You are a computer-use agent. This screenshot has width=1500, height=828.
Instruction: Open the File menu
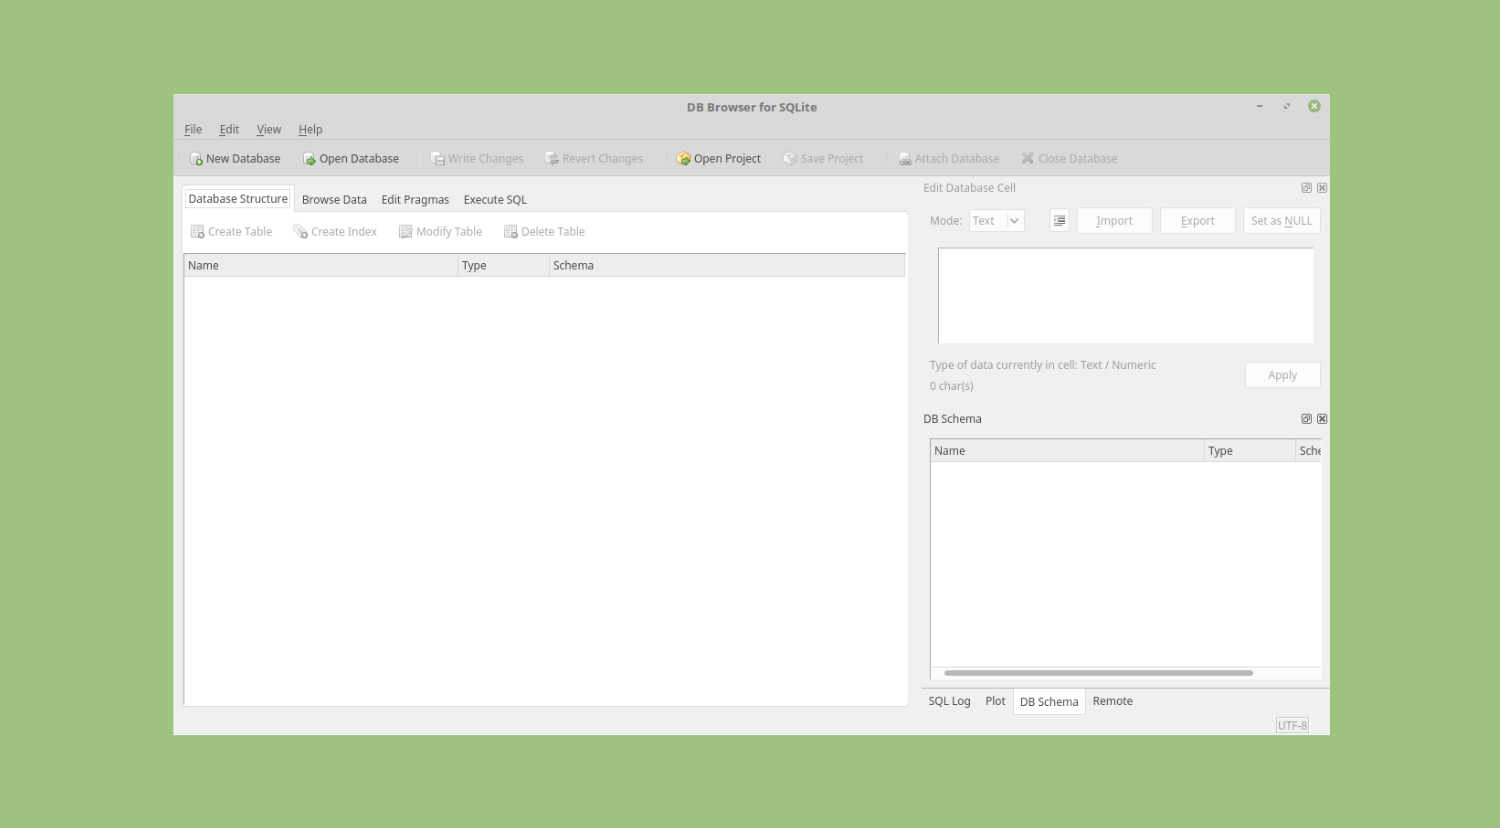point(193,130)
